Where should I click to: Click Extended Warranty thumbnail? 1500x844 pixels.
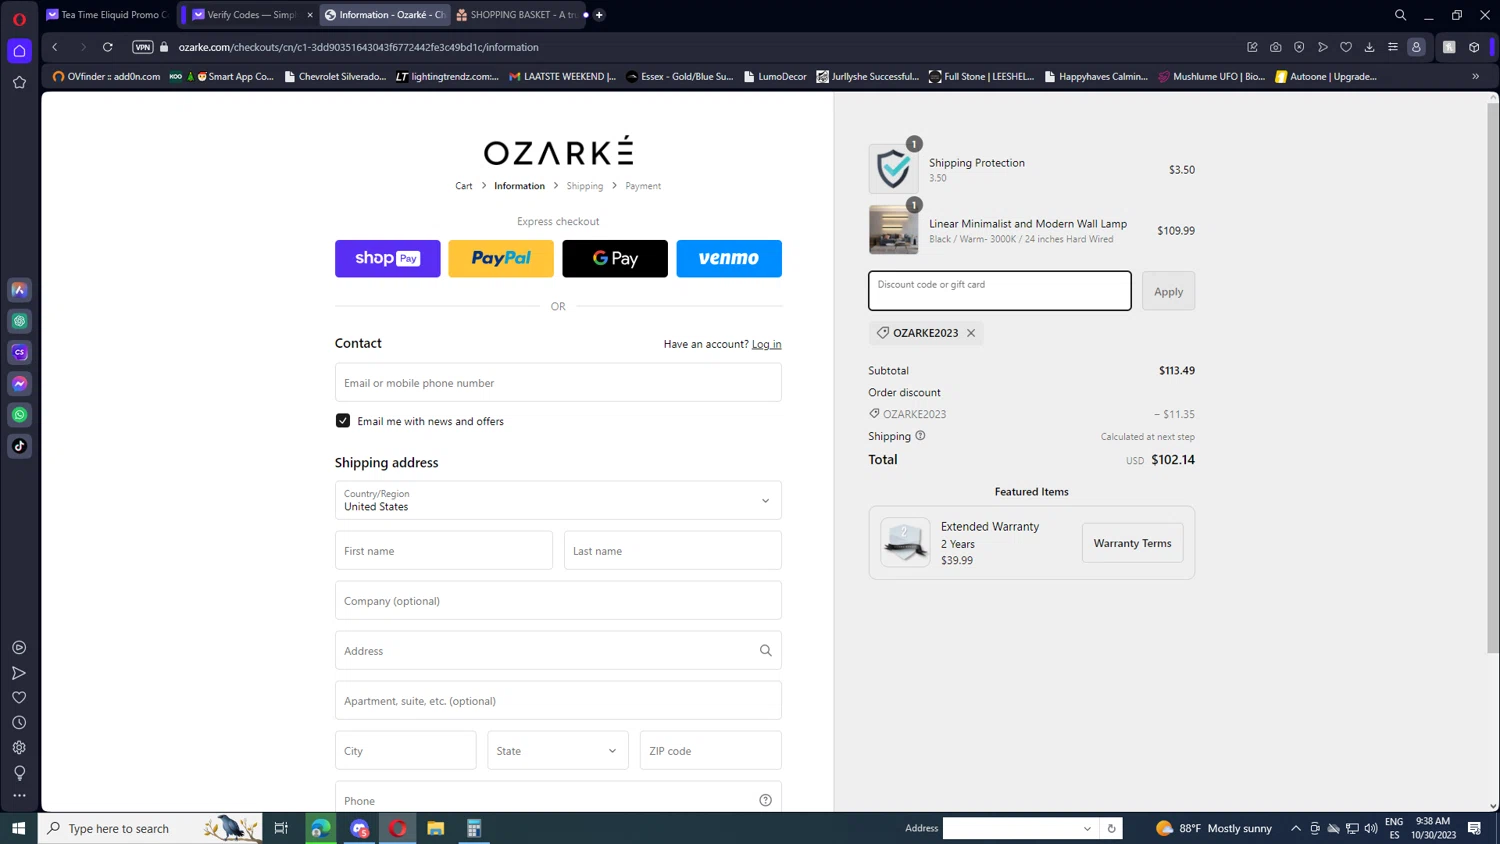[x=905, y=542]
